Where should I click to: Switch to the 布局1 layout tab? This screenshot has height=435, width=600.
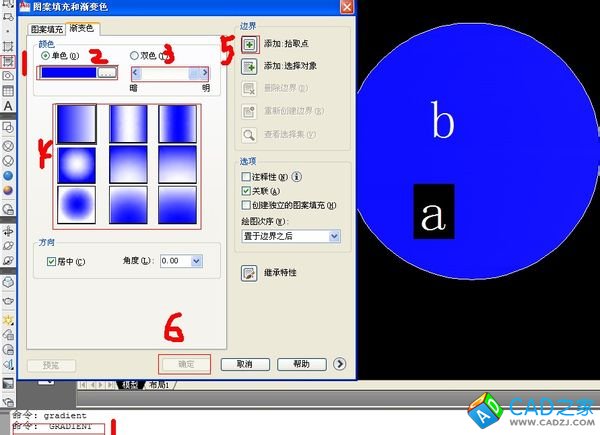pyautogui.click(x=157, y=385)
